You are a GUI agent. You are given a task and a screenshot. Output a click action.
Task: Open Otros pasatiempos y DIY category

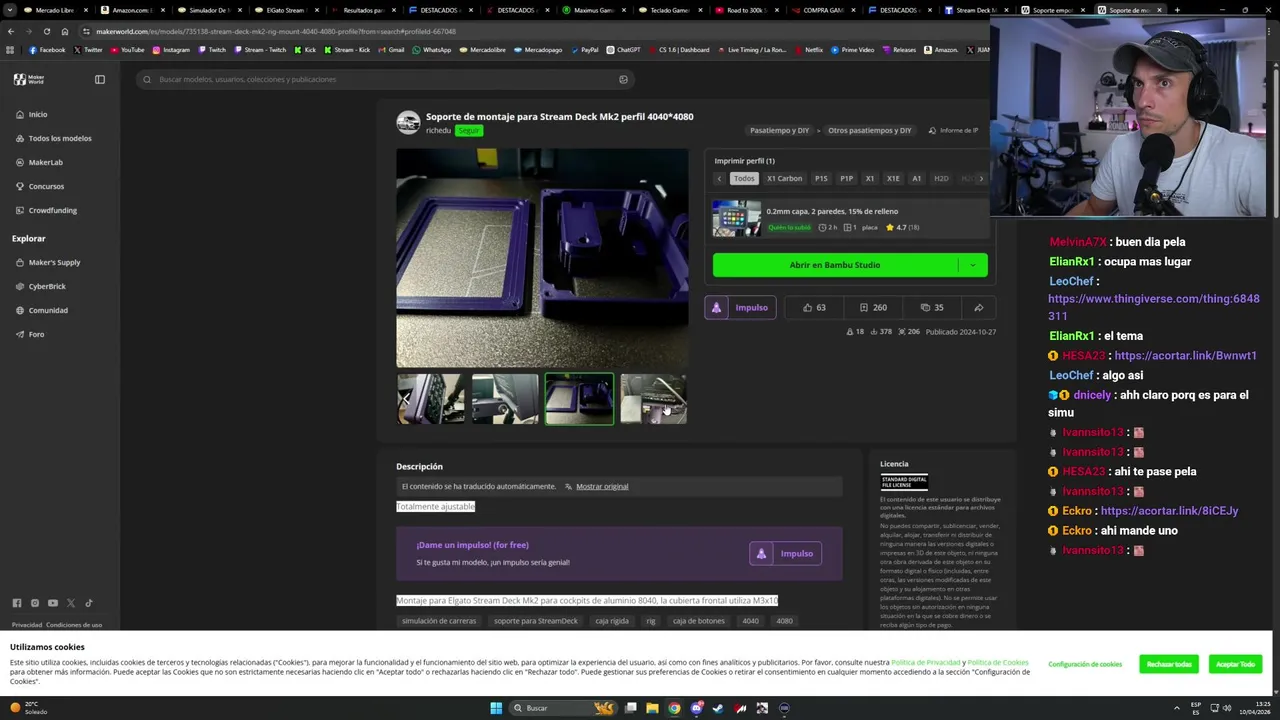click(870, 130)
